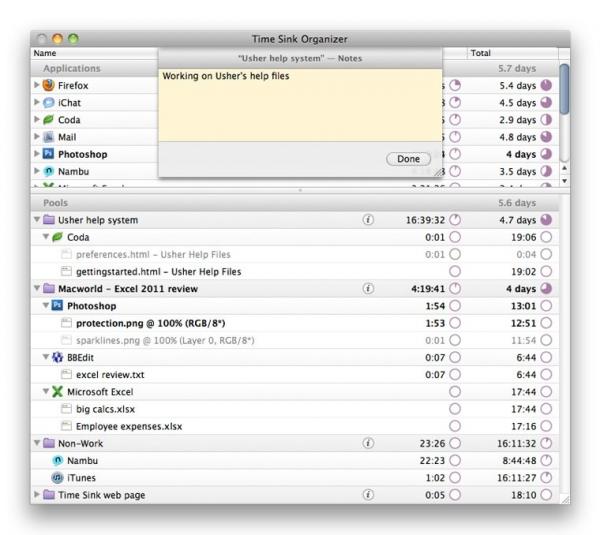
Task: Collapse the Macworld Excel 2011 review pool
Action: (x=37, y=288)
